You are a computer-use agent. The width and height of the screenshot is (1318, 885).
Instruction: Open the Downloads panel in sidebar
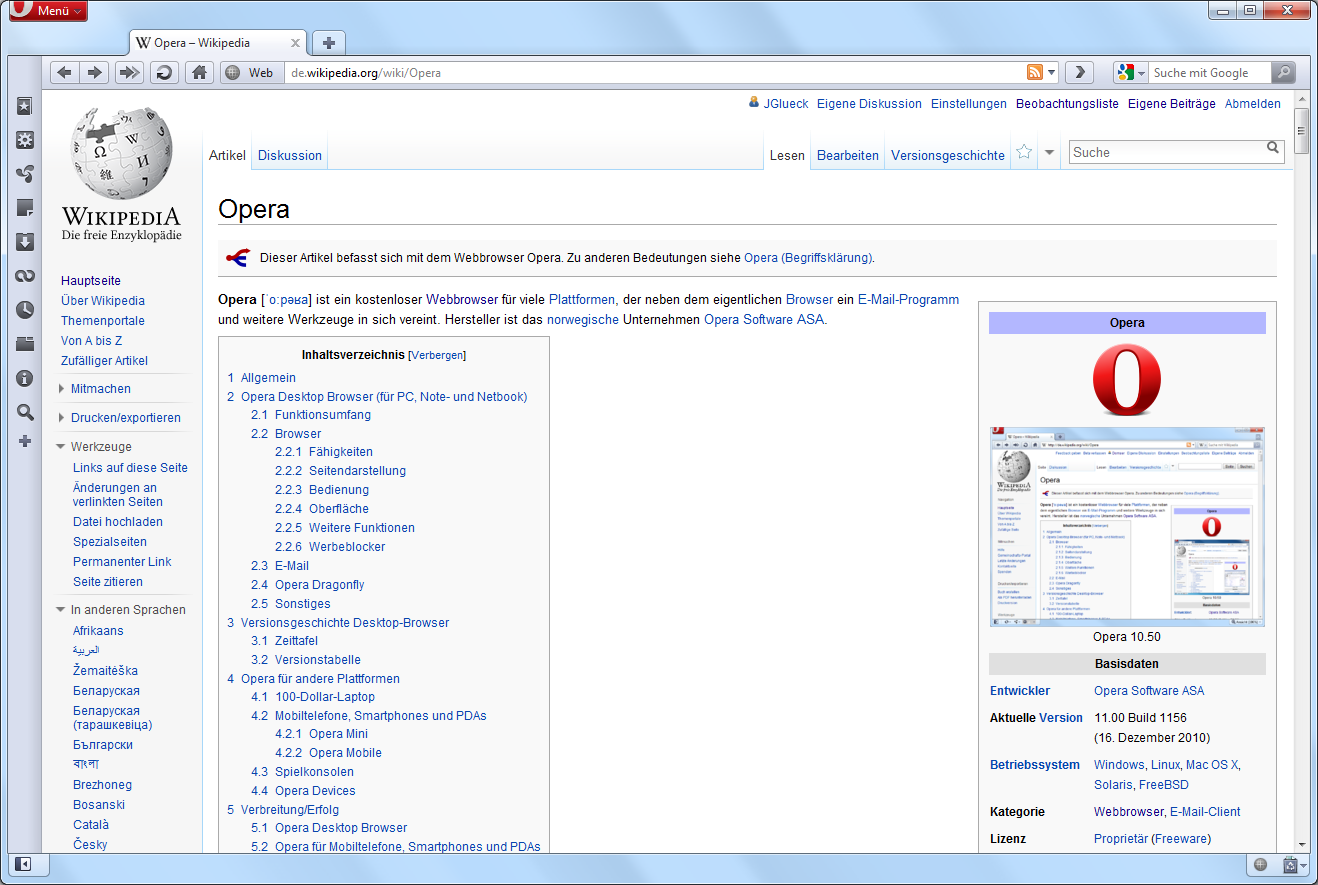(25, 242)
